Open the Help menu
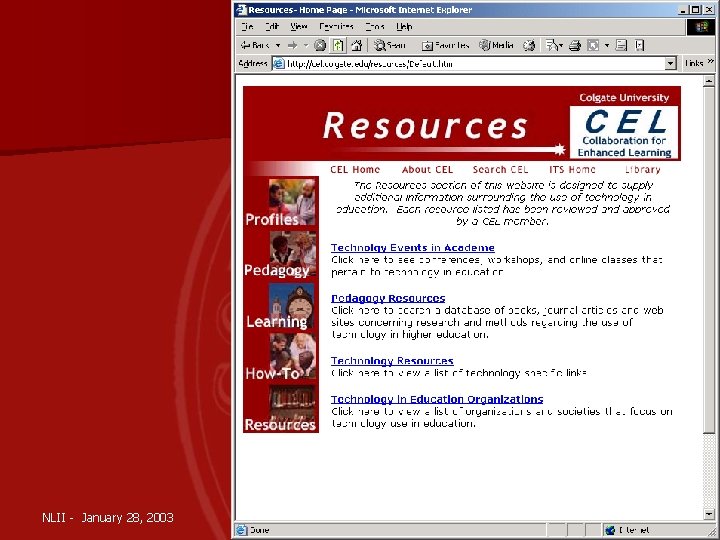This screenshot has width=720, height=540. coord(404,27)
